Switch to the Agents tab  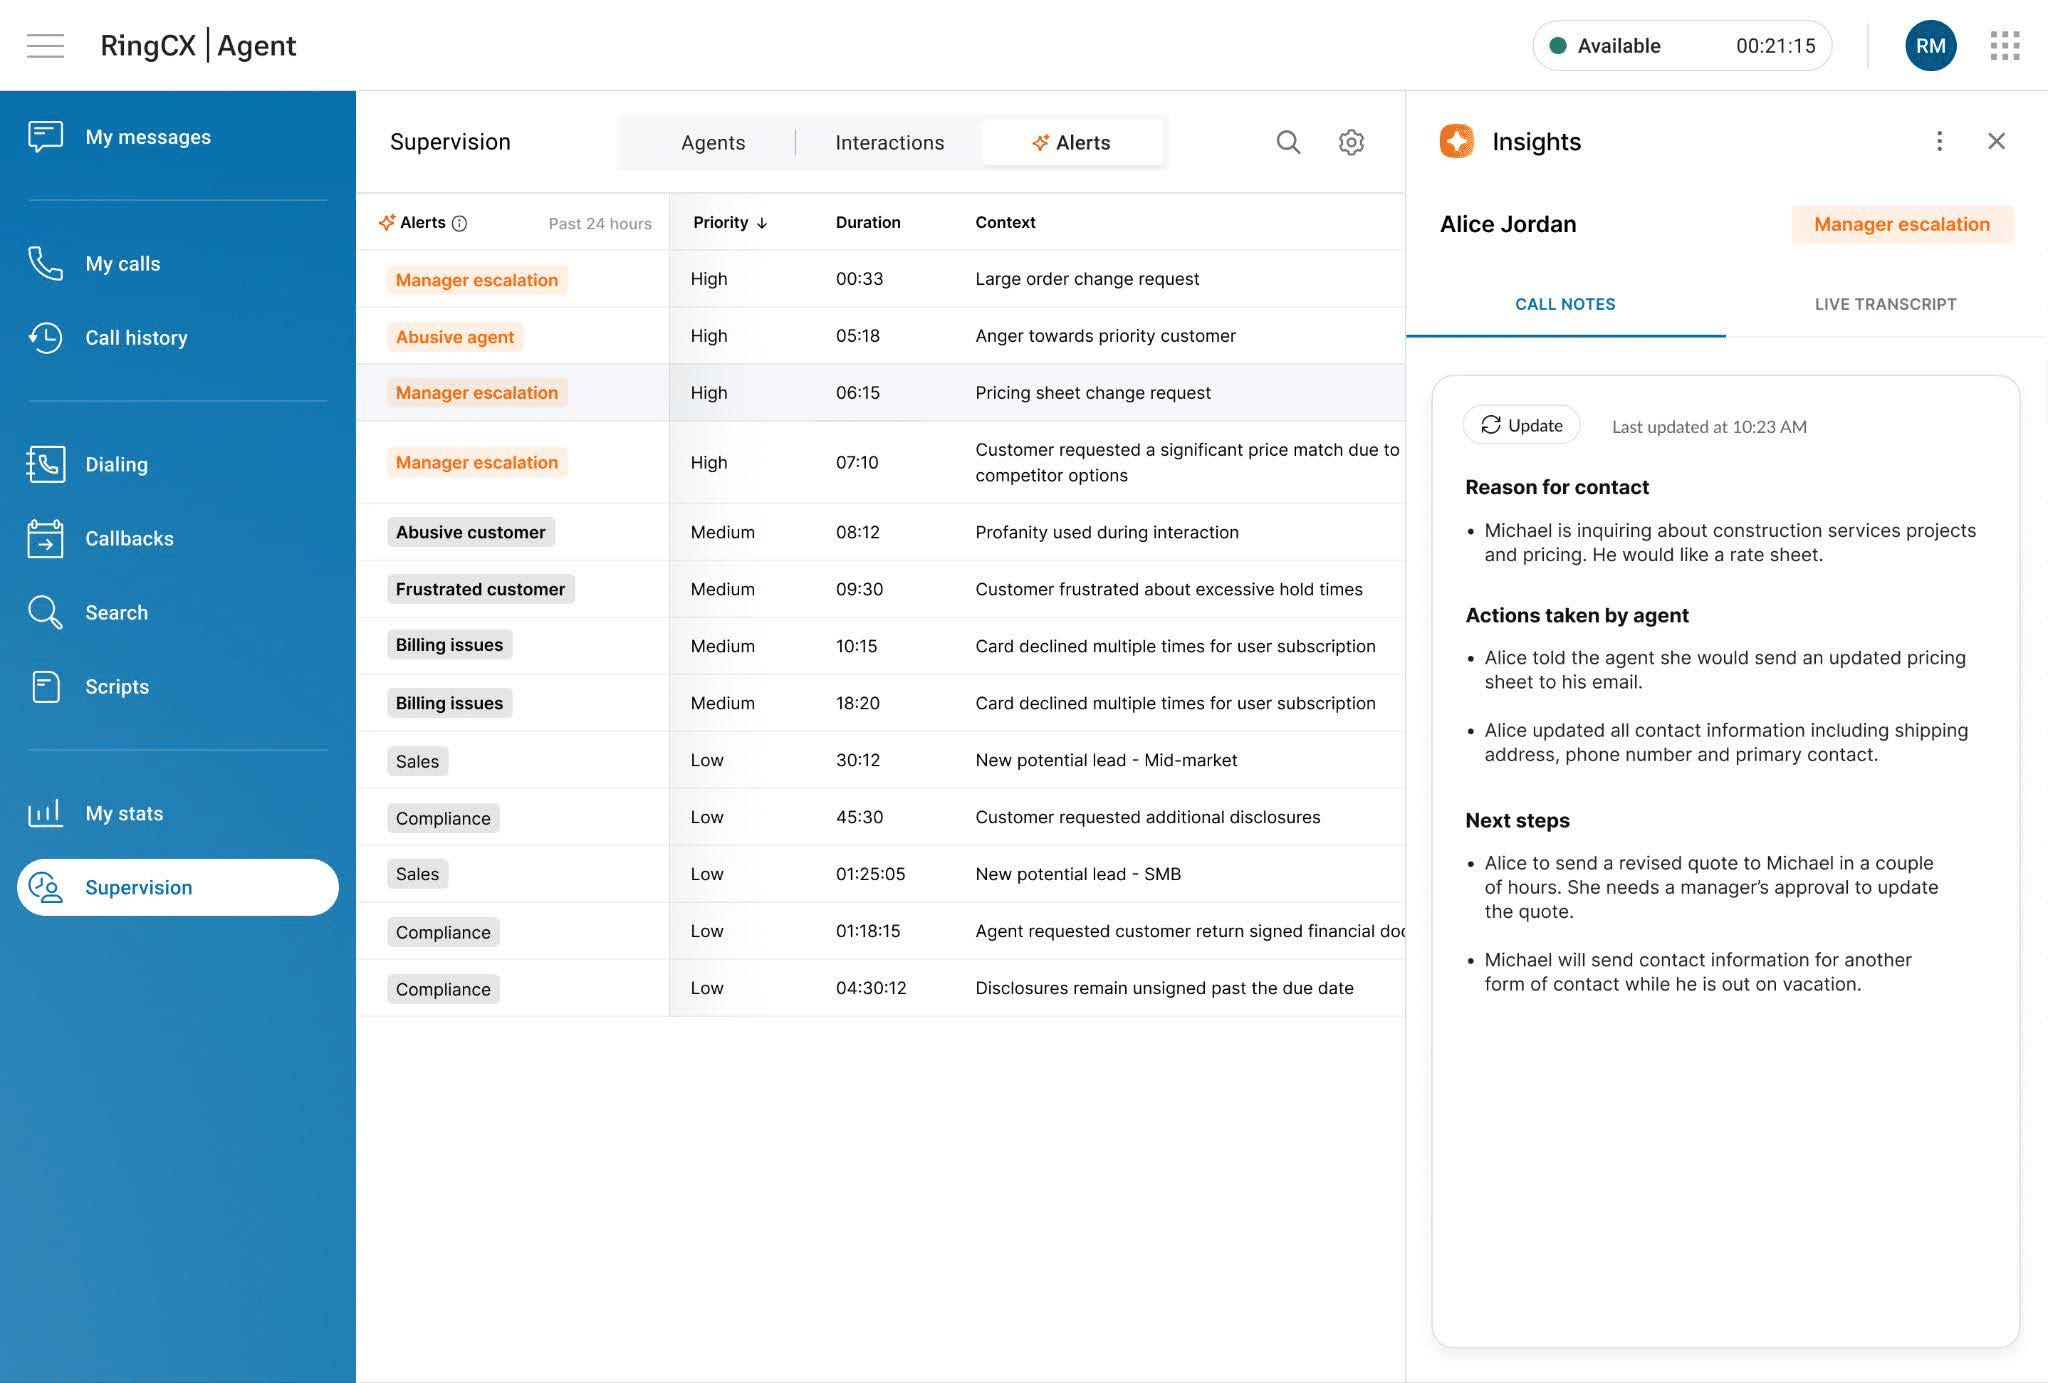tap(712, 143)
